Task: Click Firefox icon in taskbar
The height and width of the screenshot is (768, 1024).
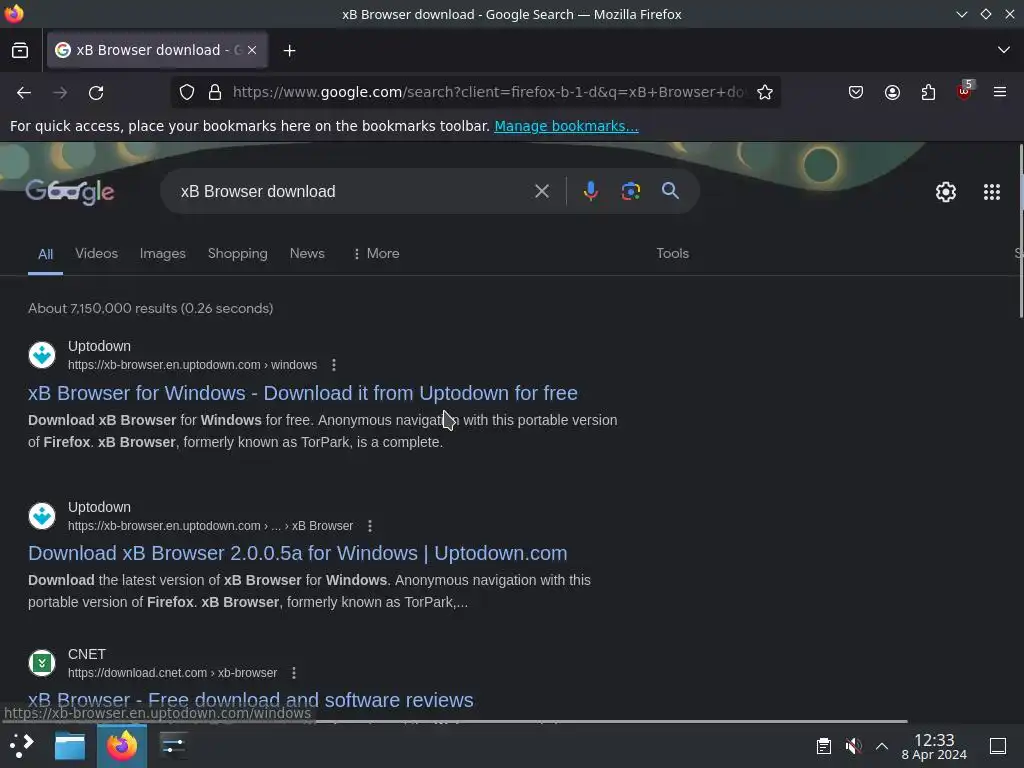Action: coord(122,745)
